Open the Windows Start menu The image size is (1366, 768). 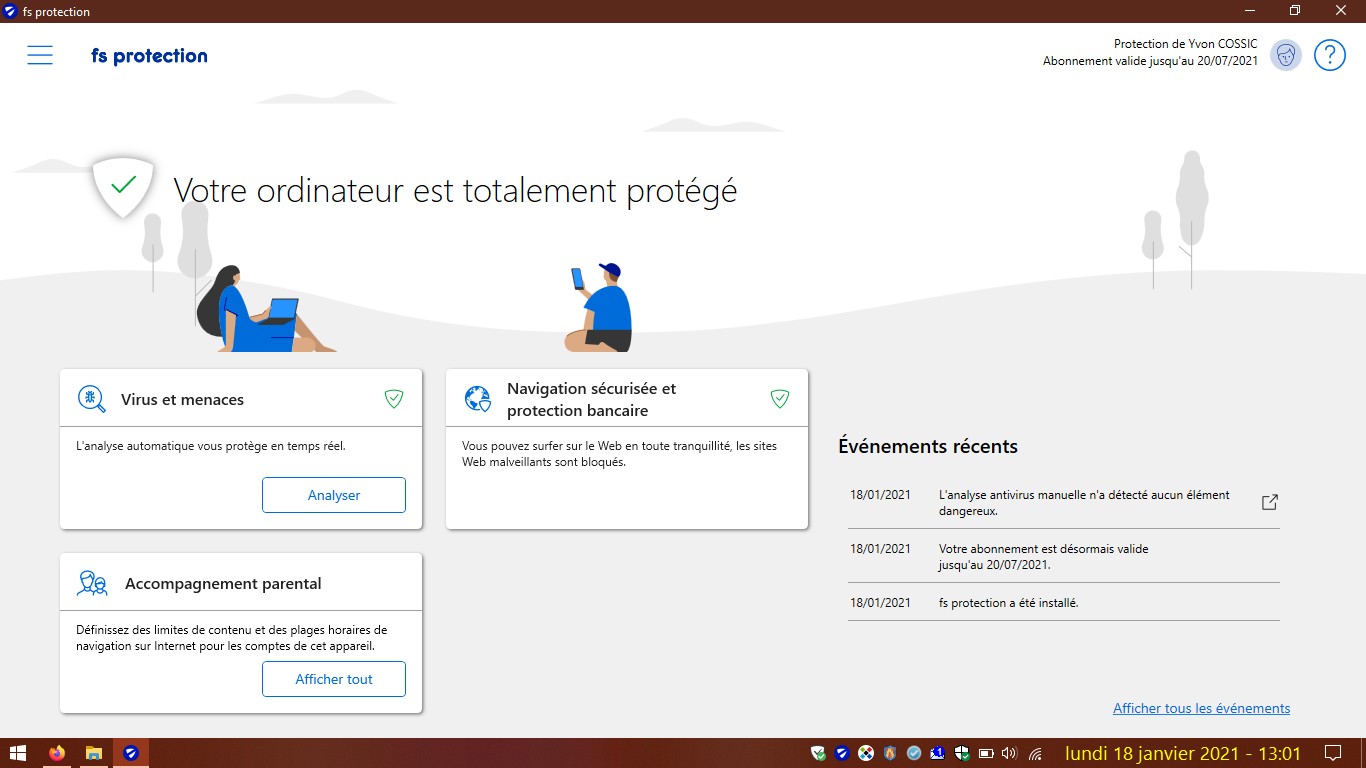tap(18, 753)
